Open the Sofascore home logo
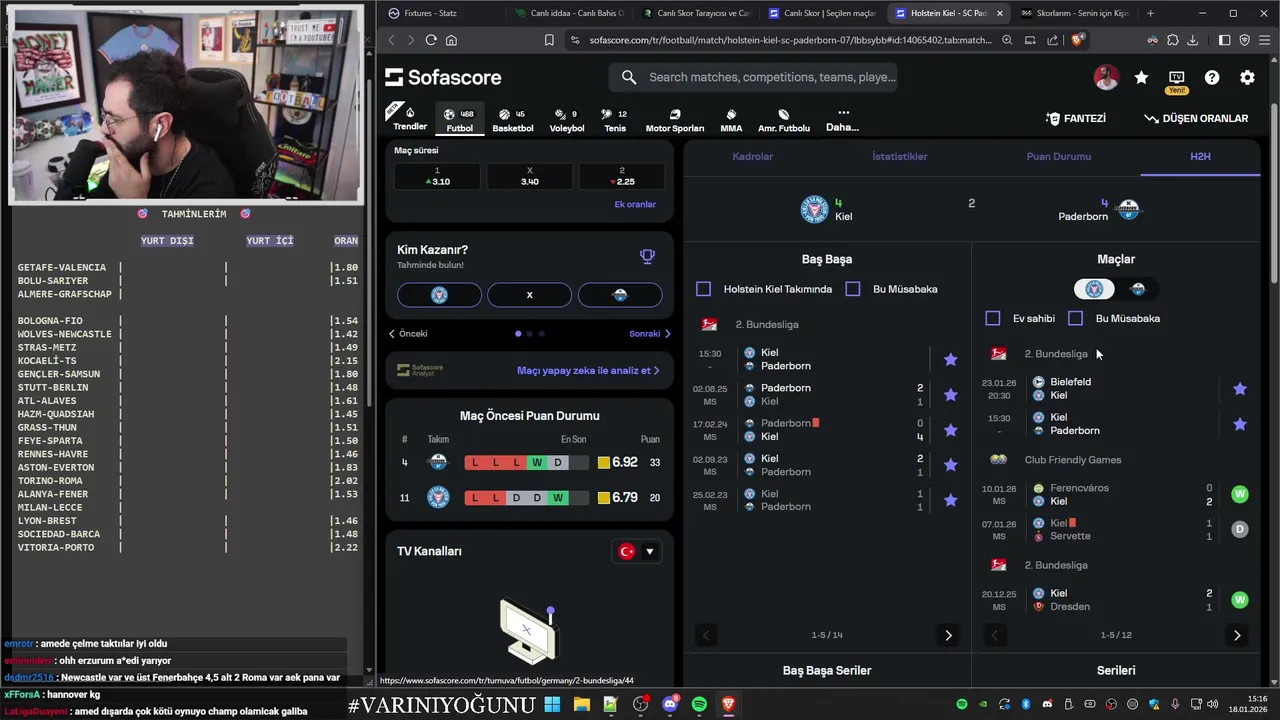Image resolution: width=1280 pixels, height=720 pixels. 443,77
